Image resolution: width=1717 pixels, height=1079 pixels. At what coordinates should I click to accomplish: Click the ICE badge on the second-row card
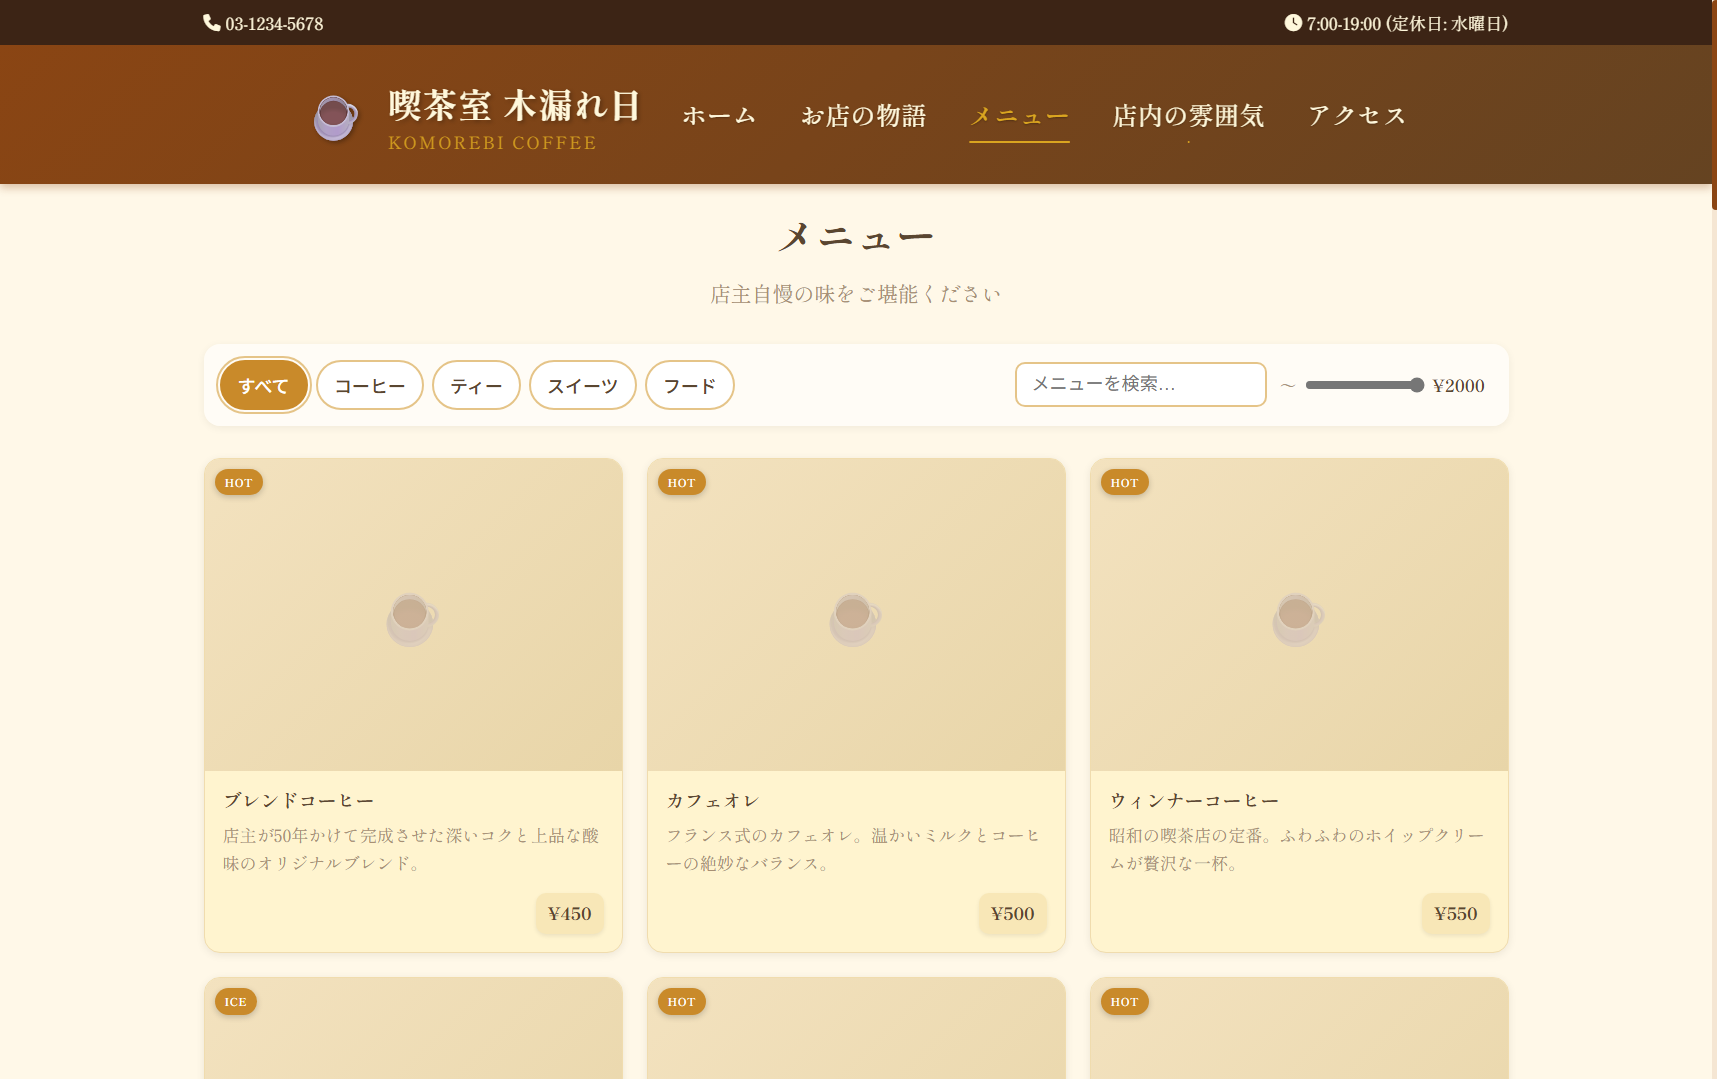coord(236,1002)
